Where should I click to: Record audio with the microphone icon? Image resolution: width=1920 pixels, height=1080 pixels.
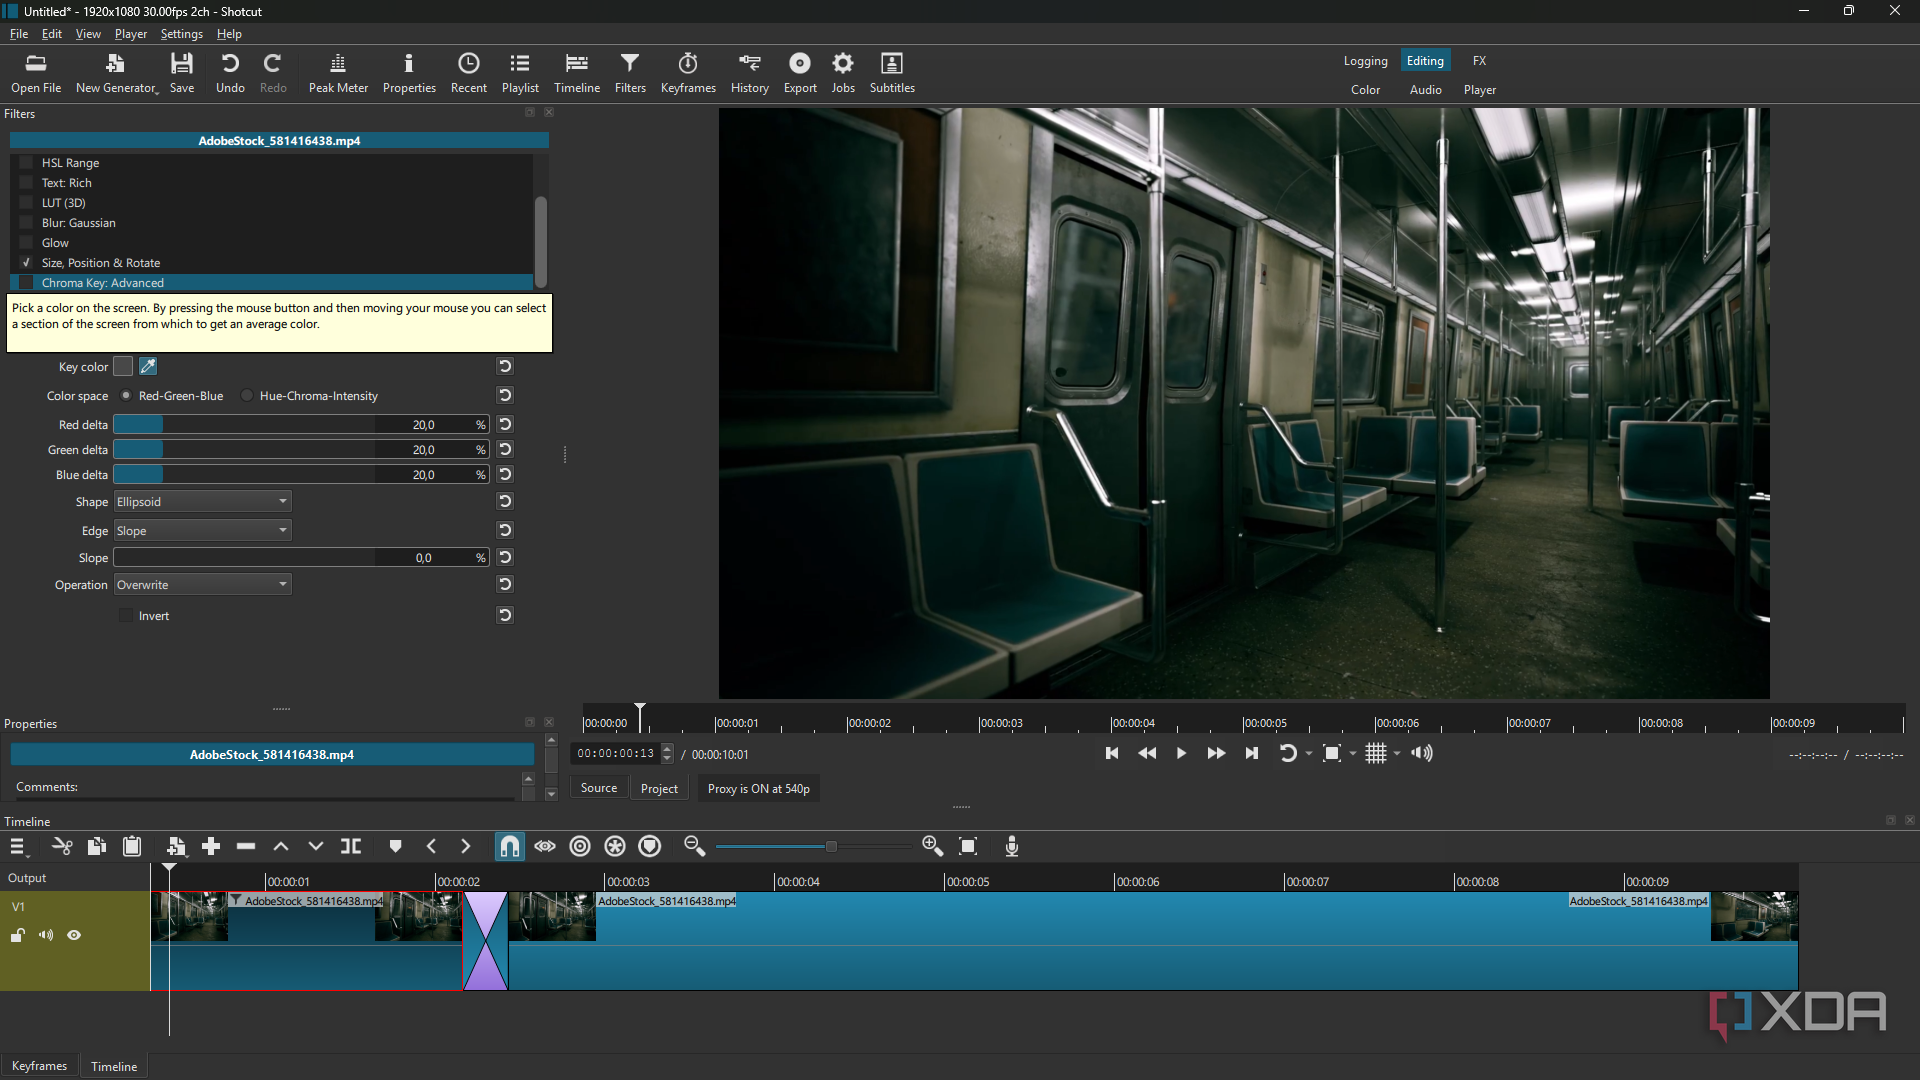pos(1012,847)
